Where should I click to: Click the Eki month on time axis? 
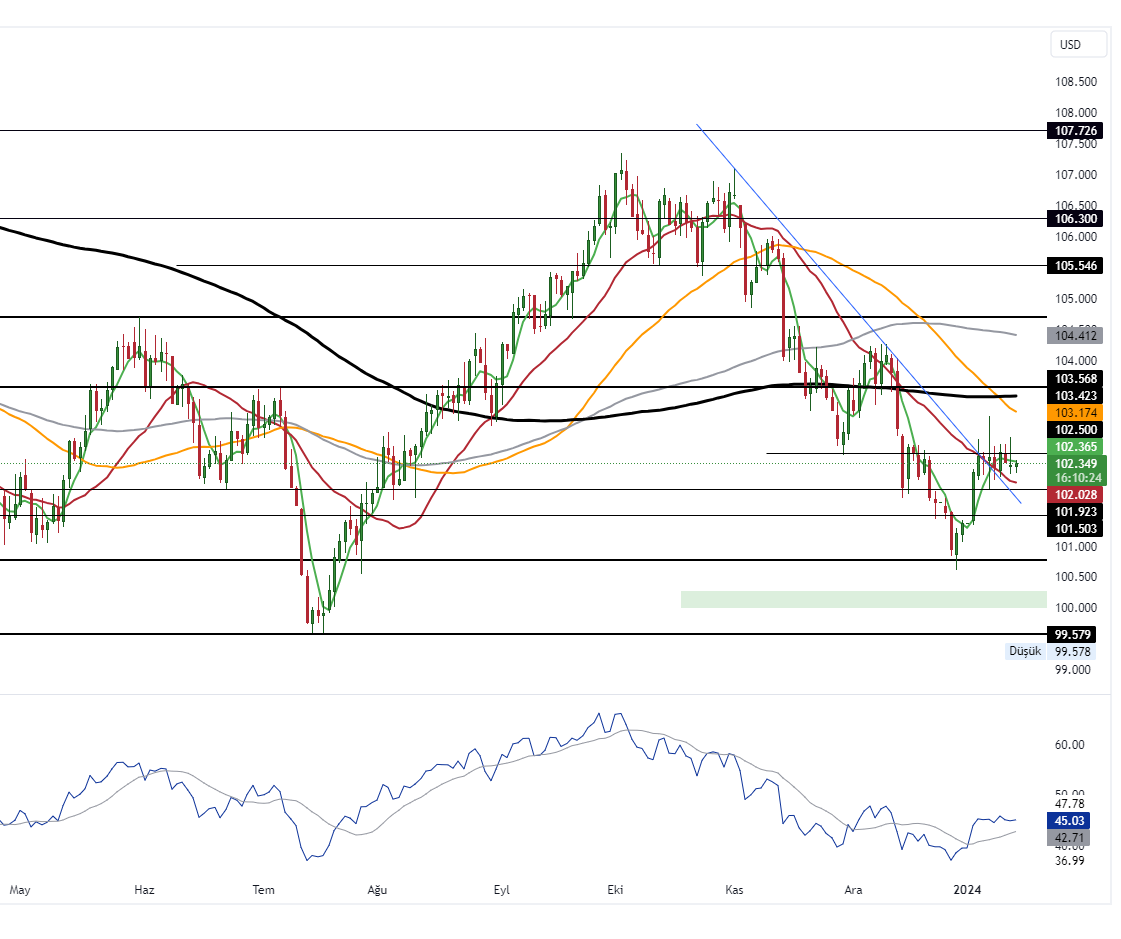[615, 889]
